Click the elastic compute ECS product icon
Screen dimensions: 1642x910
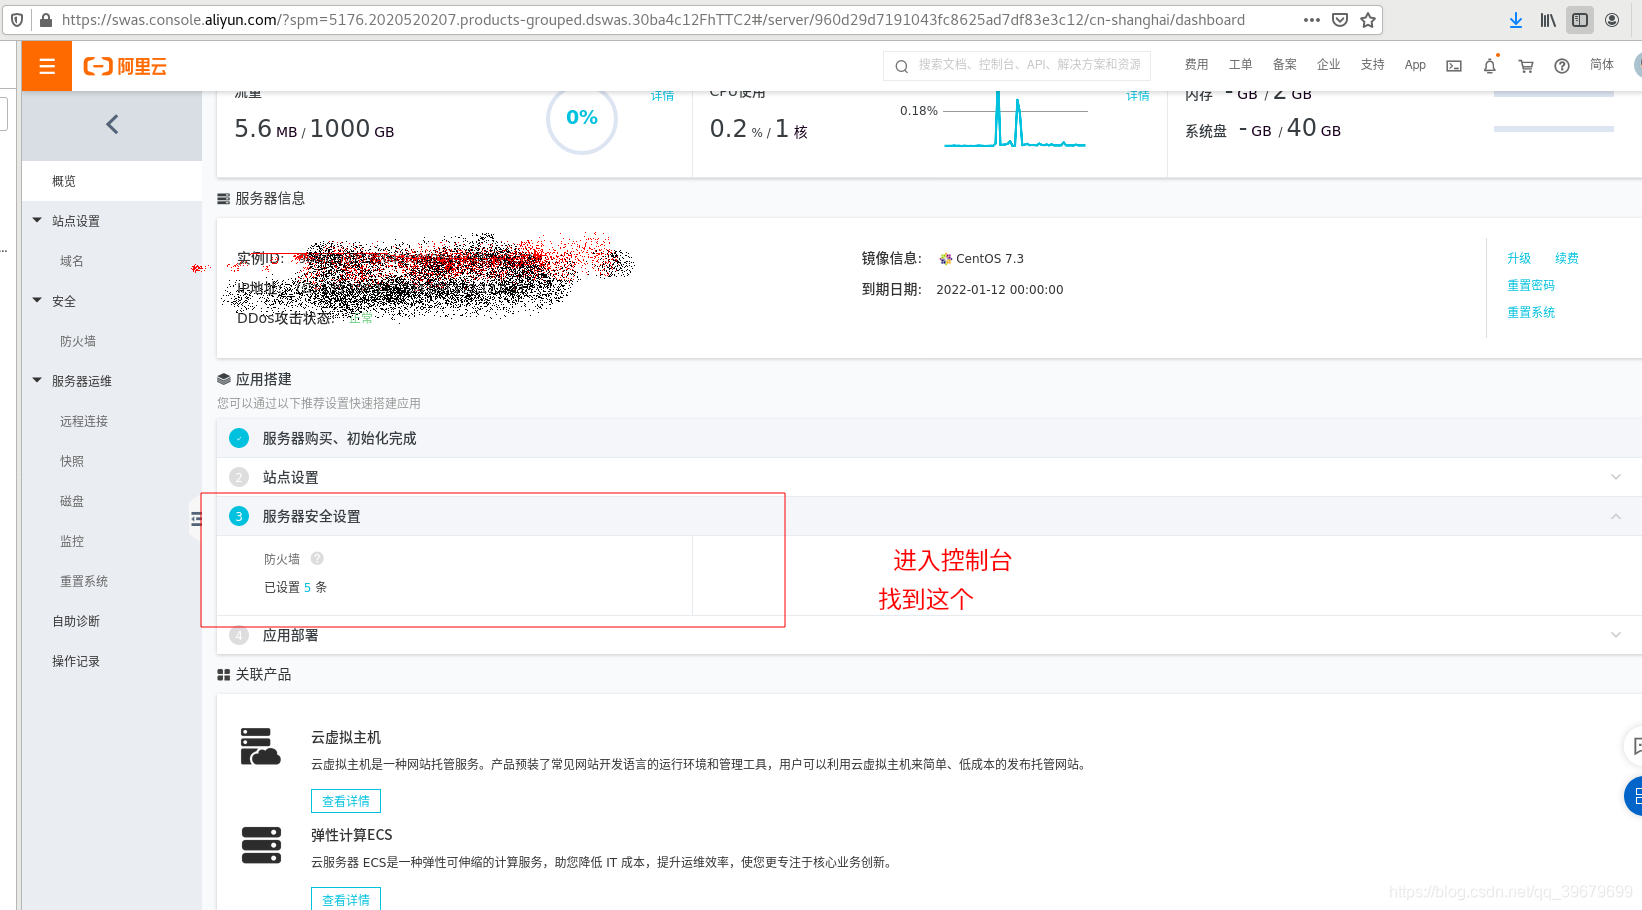pyautogui.click(x=261, y=845)
